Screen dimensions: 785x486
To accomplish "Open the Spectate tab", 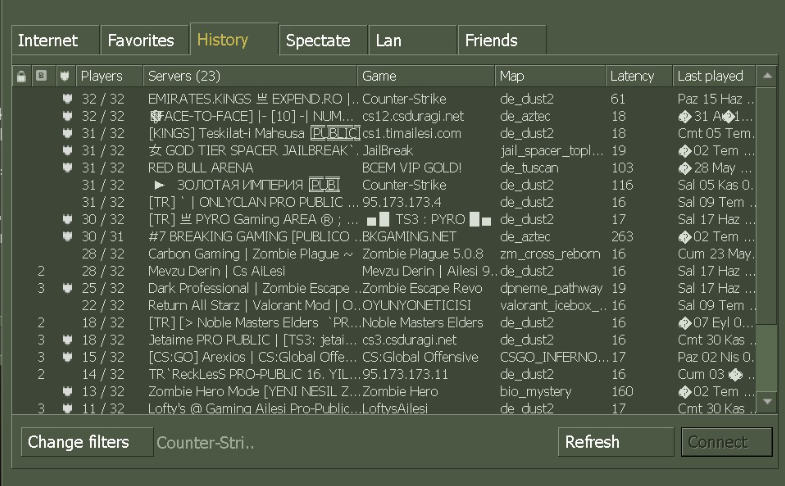I will click(x=323, y=40).
